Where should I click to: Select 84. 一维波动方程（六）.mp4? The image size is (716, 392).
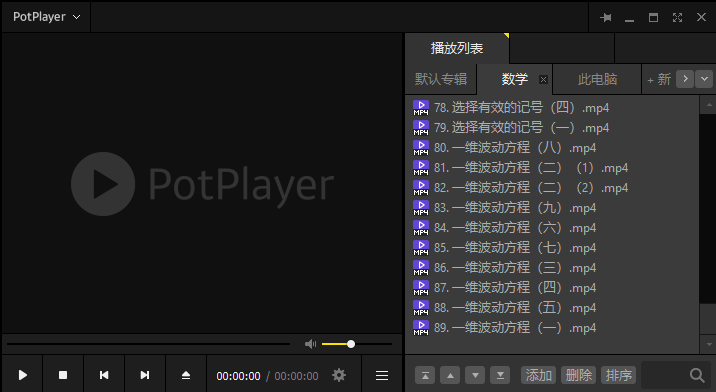[552, 228]
